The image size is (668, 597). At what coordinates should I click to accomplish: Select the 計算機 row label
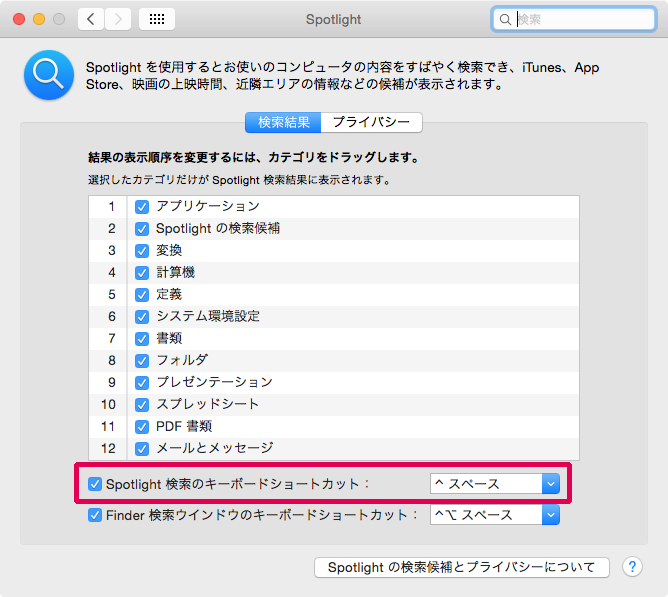point(176,272)
